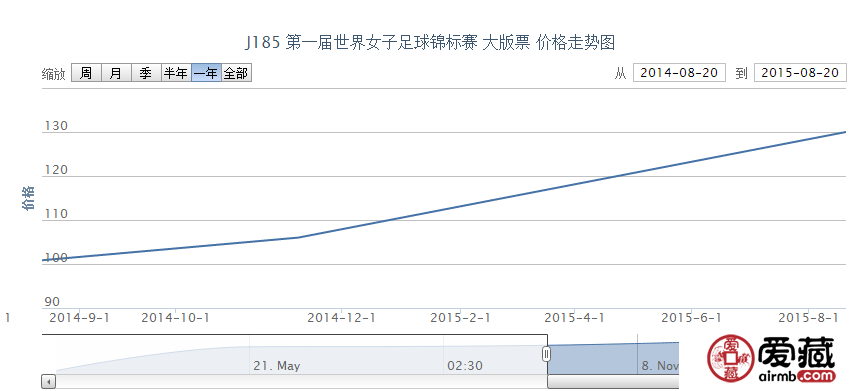Click the 缩放 zoom label
The height and width of the screenshot is (391, 864).
53,74
